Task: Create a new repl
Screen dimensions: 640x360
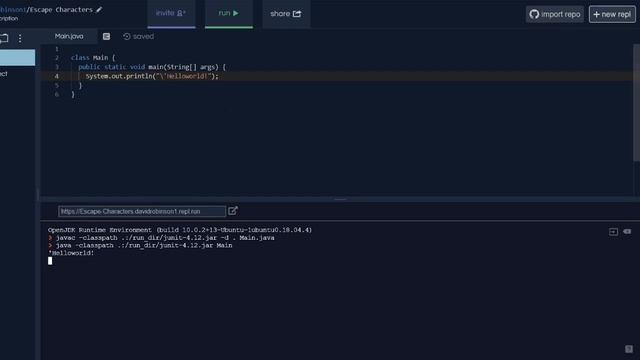Action: (x=612, y=14)
